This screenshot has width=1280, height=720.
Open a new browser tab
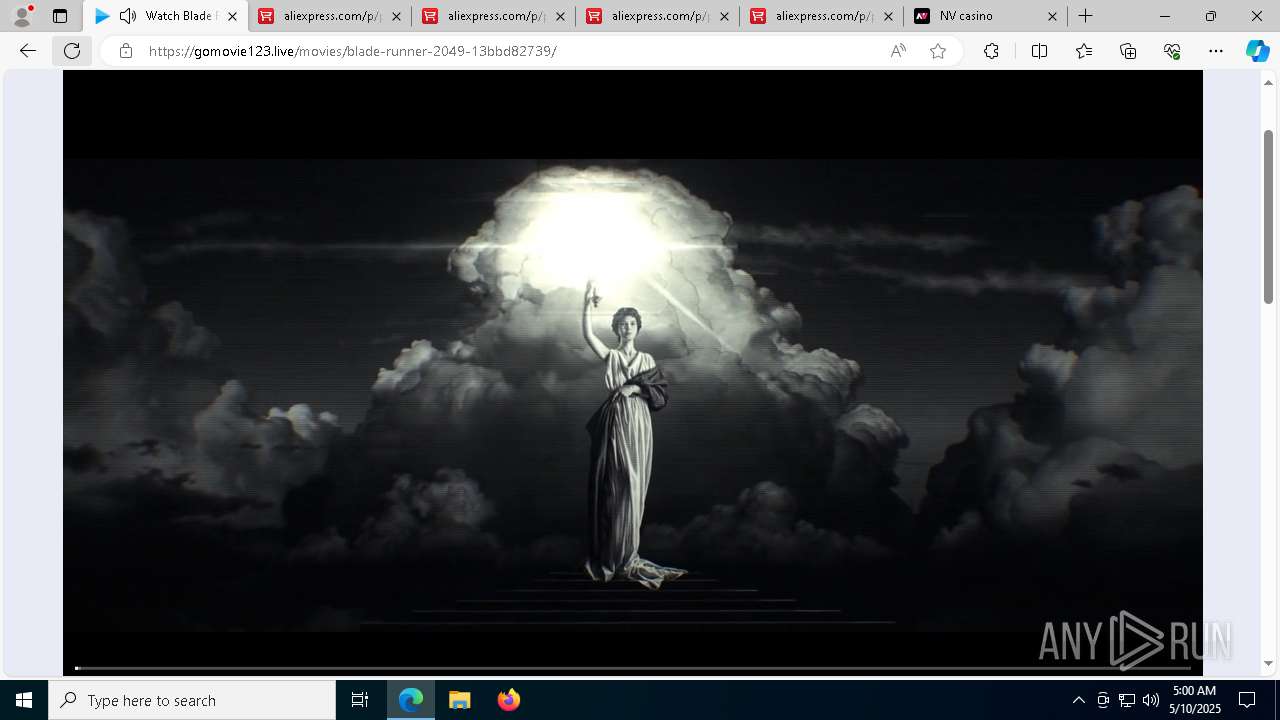click(1085, 16)
